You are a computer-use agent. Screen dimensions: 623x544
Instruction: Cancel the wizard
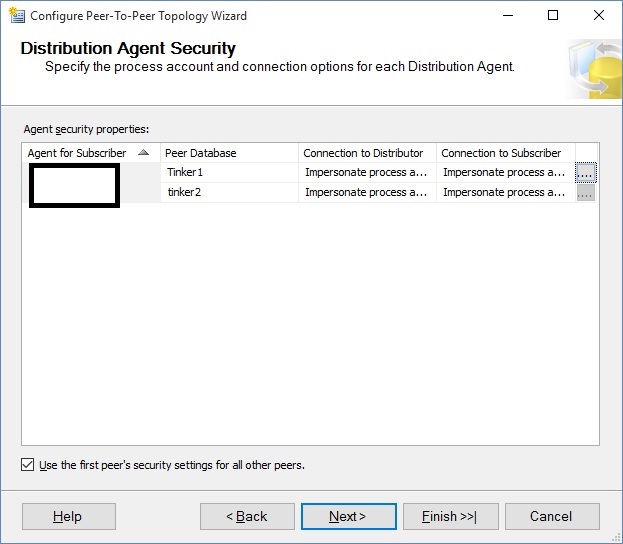tap(551, 516)
